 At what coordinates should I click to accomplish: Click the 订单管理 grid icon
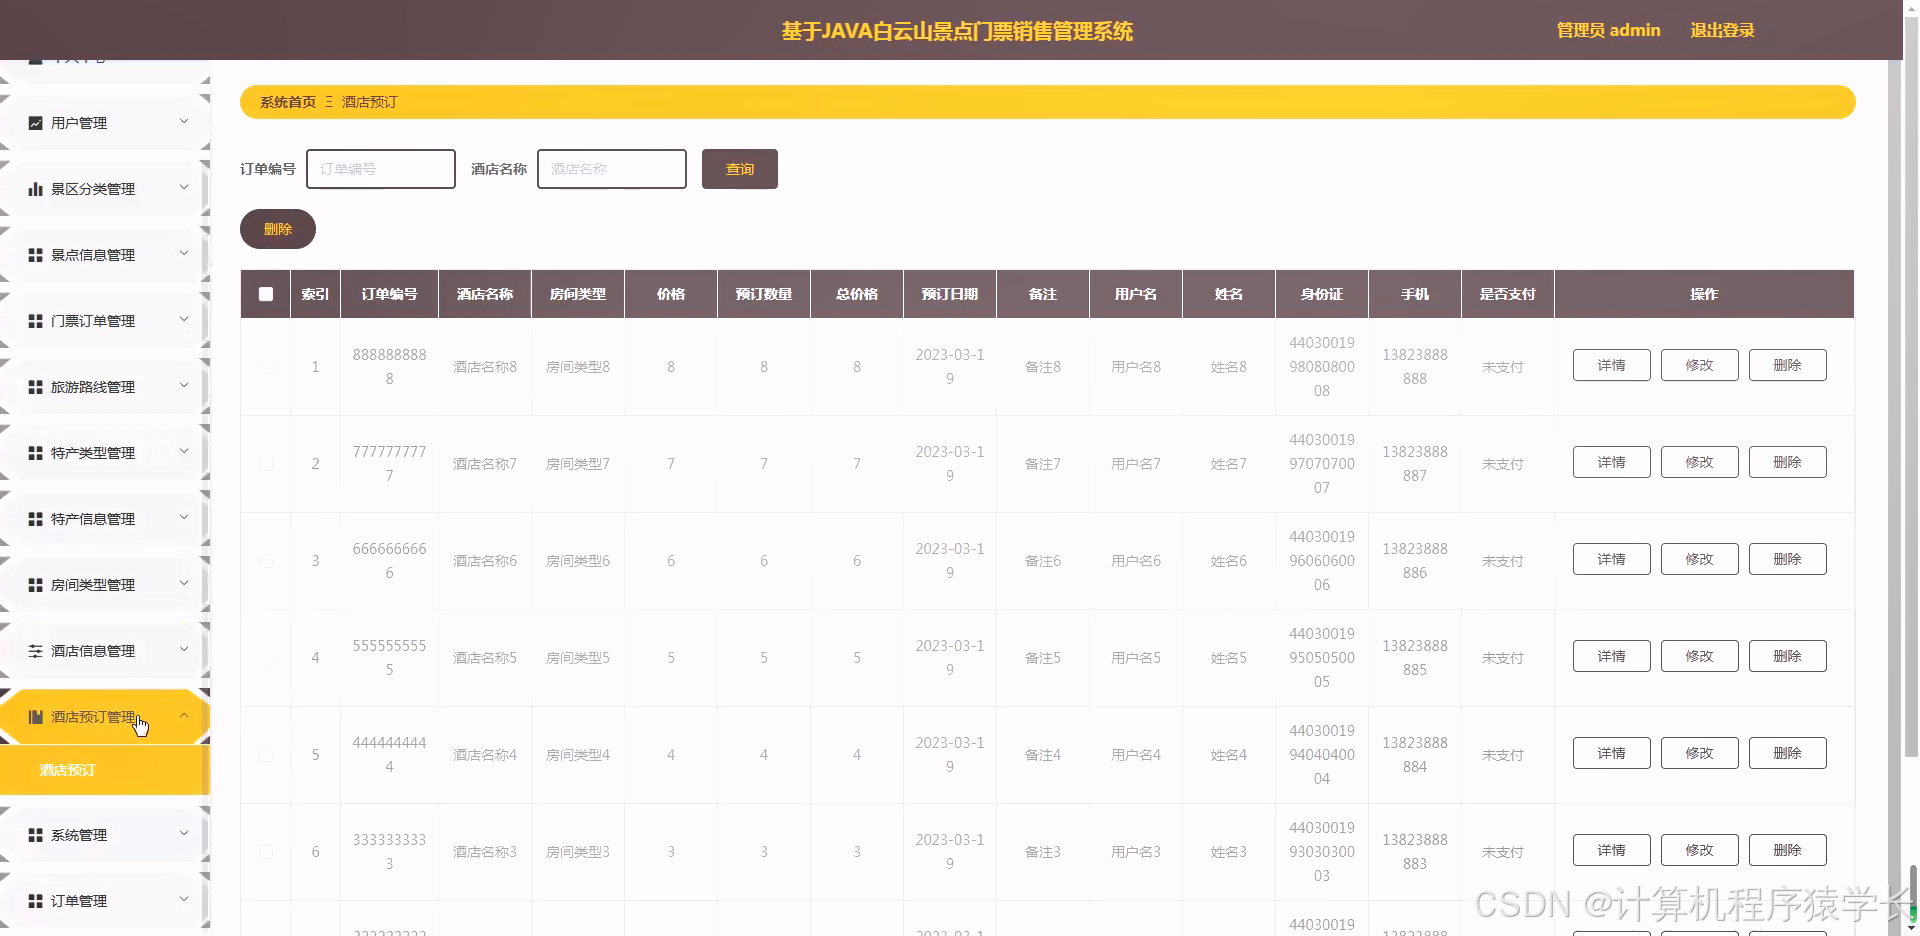tap(36, 901)
